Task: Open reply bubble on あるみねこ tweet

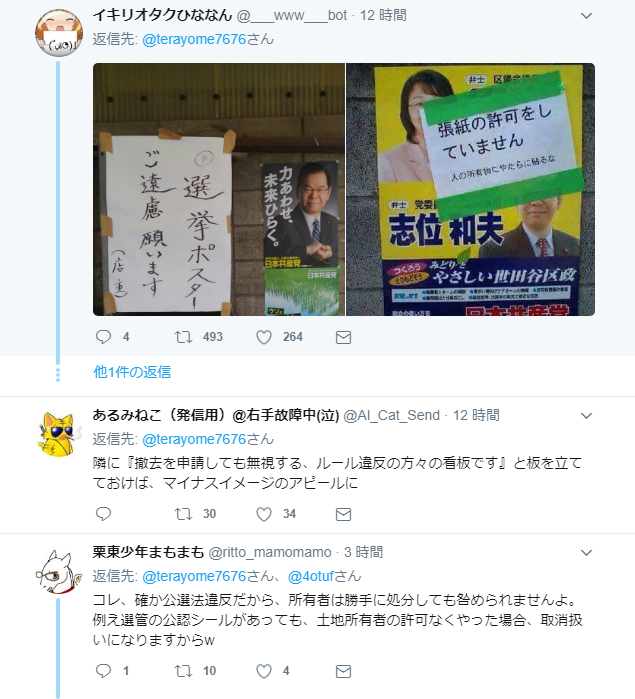Action: pyautogui.click(x=103, y=514)
